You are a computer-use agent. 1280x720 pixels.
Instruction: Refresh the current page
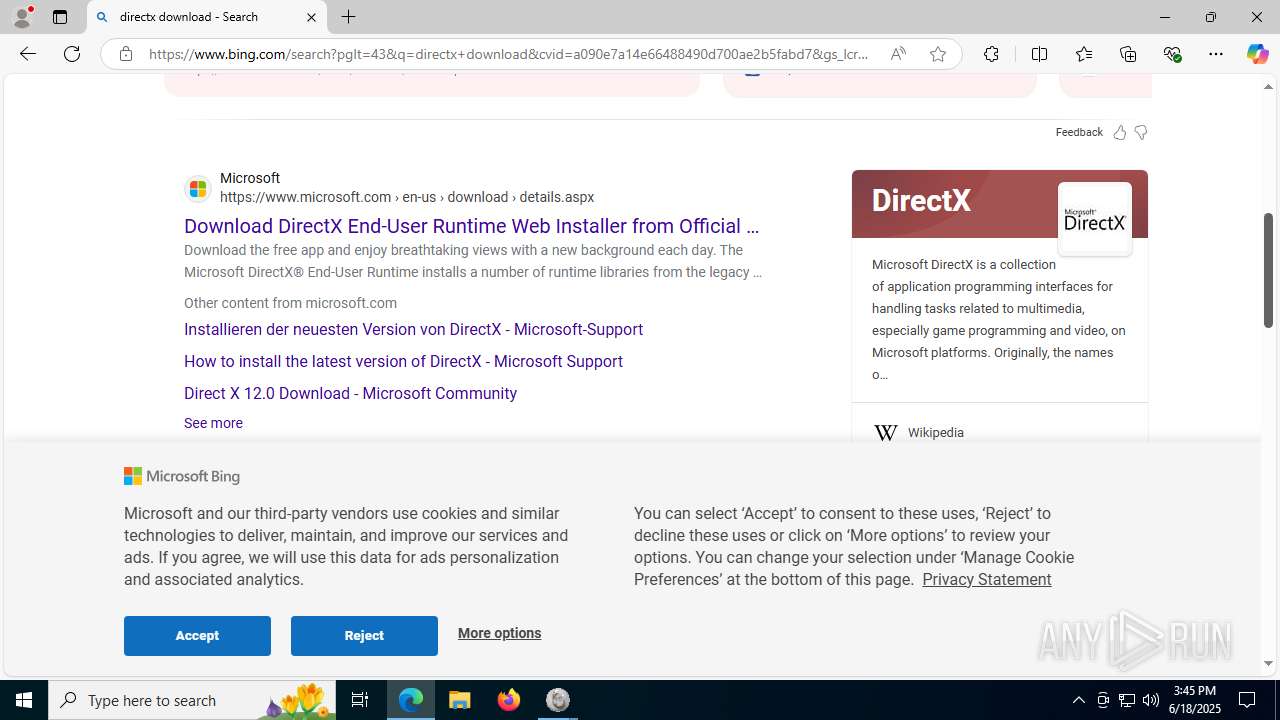(72, 54)
